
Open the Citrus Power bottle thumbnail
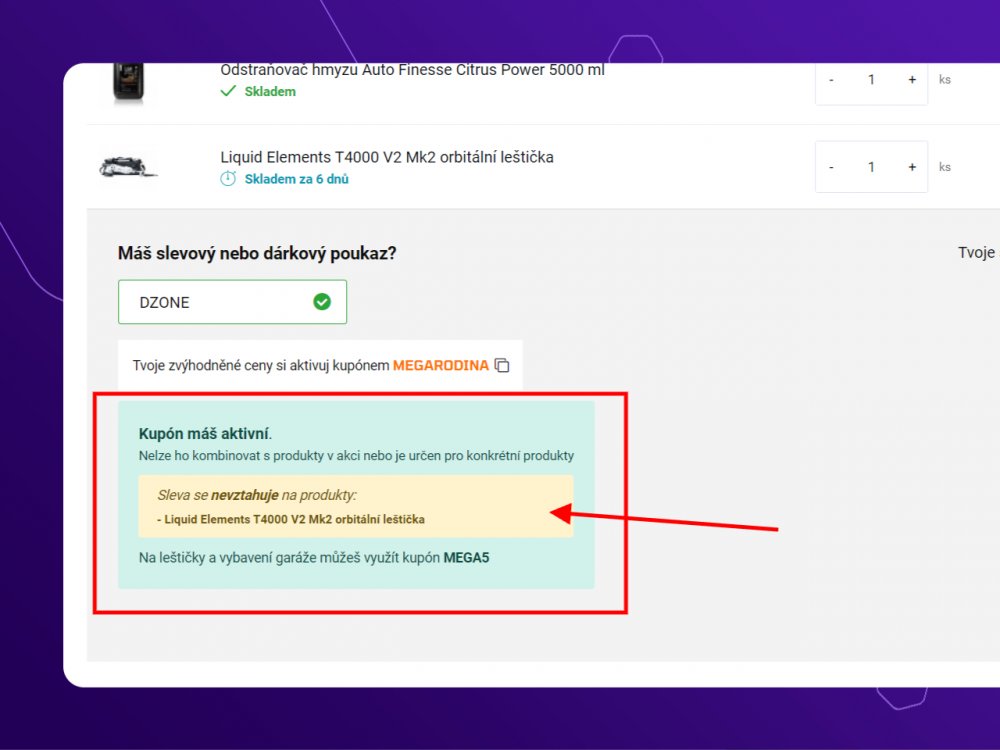[128, 82]
